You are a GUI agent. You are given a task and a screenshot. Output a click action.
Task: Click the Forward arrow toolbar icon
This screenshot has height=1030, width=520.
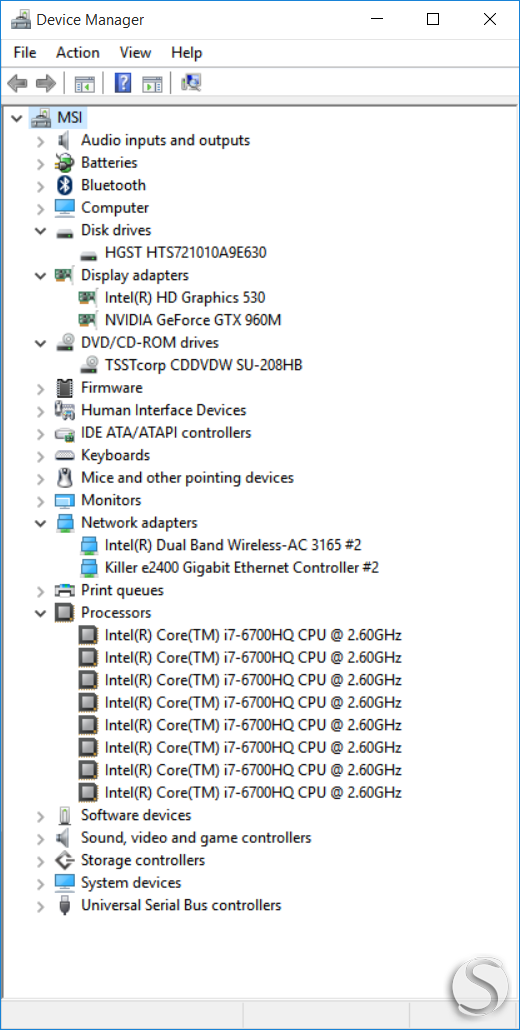click(46, 83)
